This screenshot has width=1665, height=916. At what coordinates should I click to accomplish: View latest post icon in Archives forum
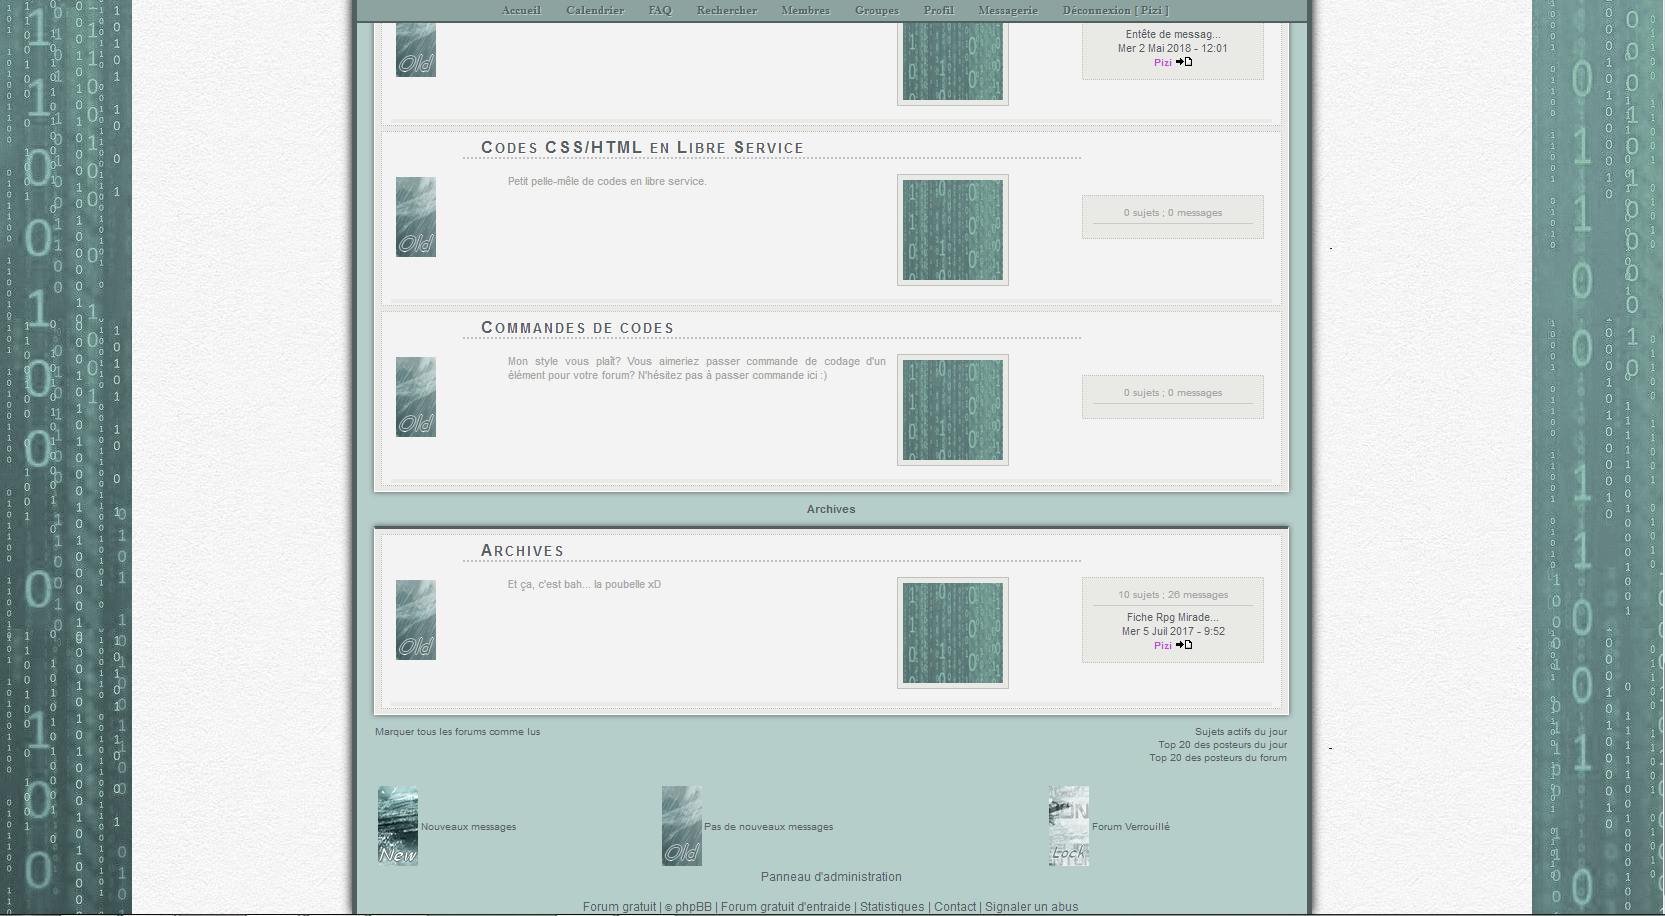point(1184,645)
